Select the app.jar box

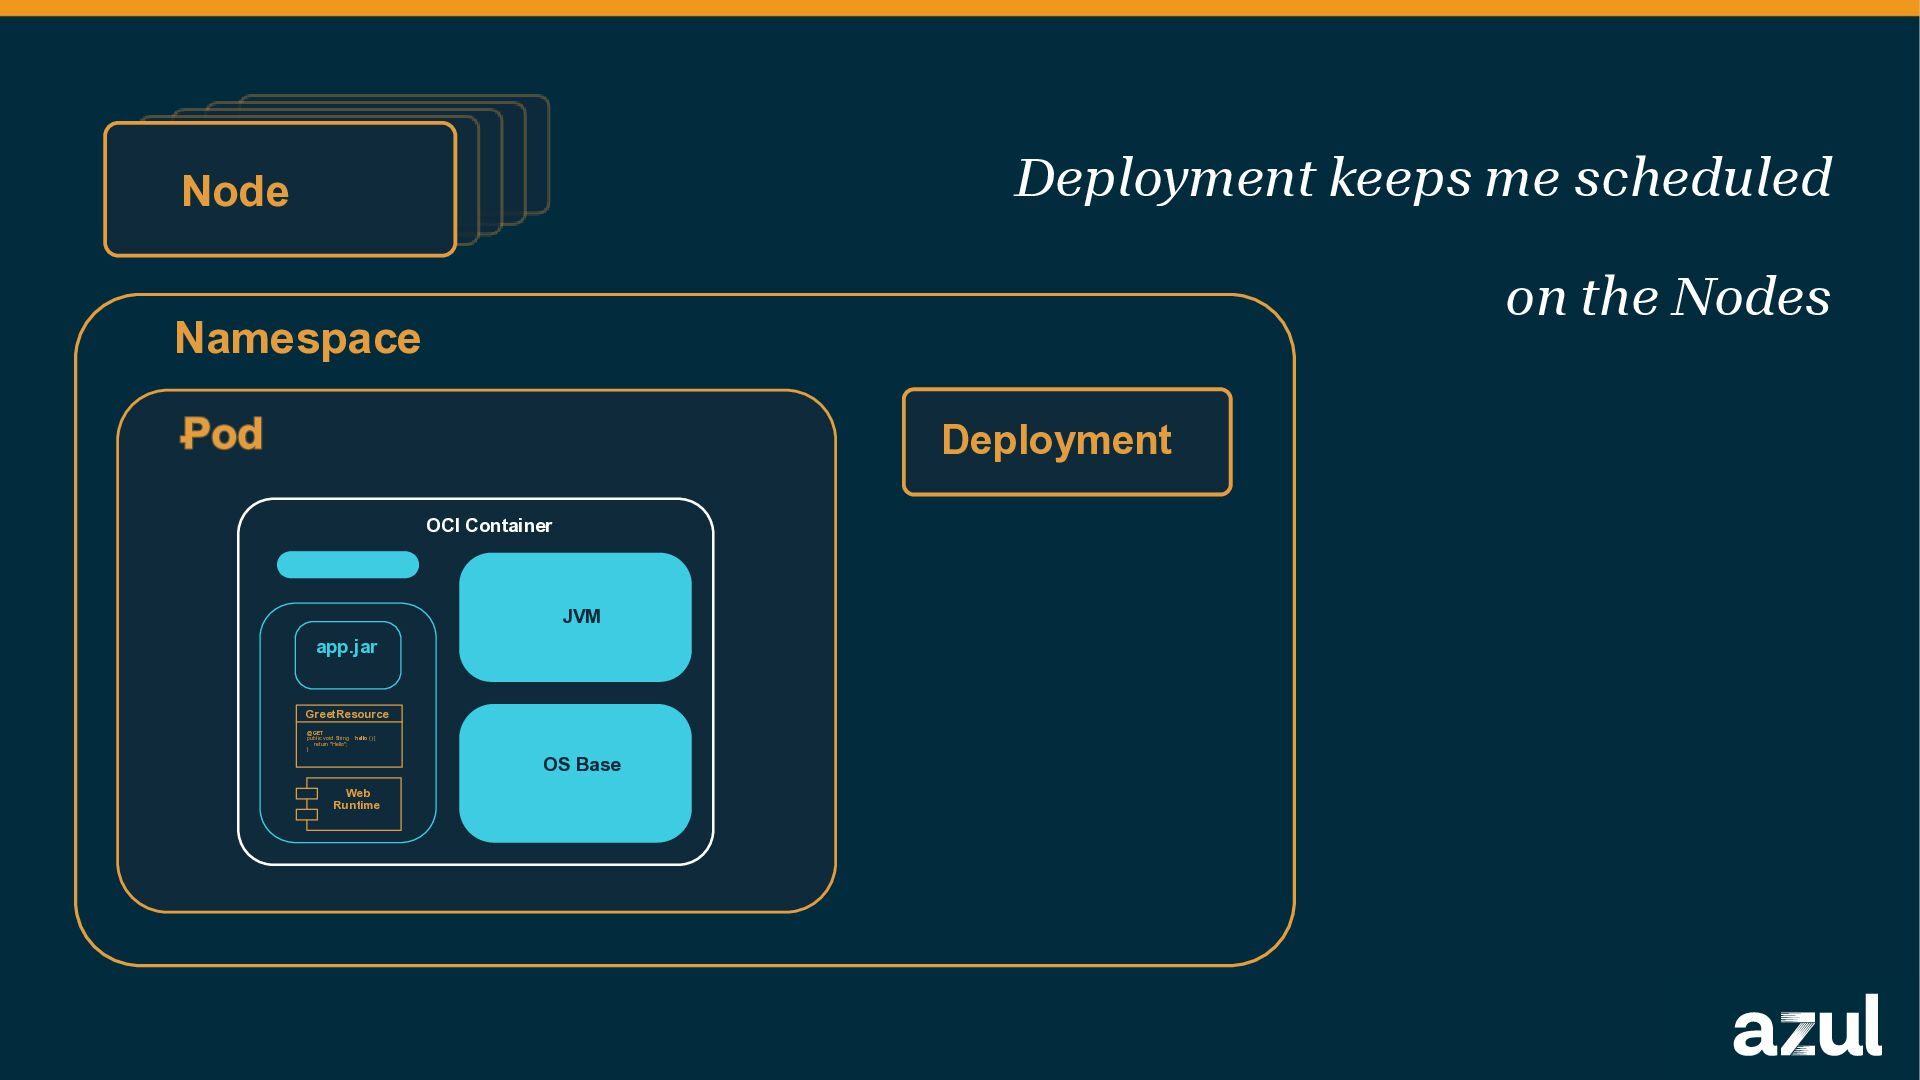point(348,656)
